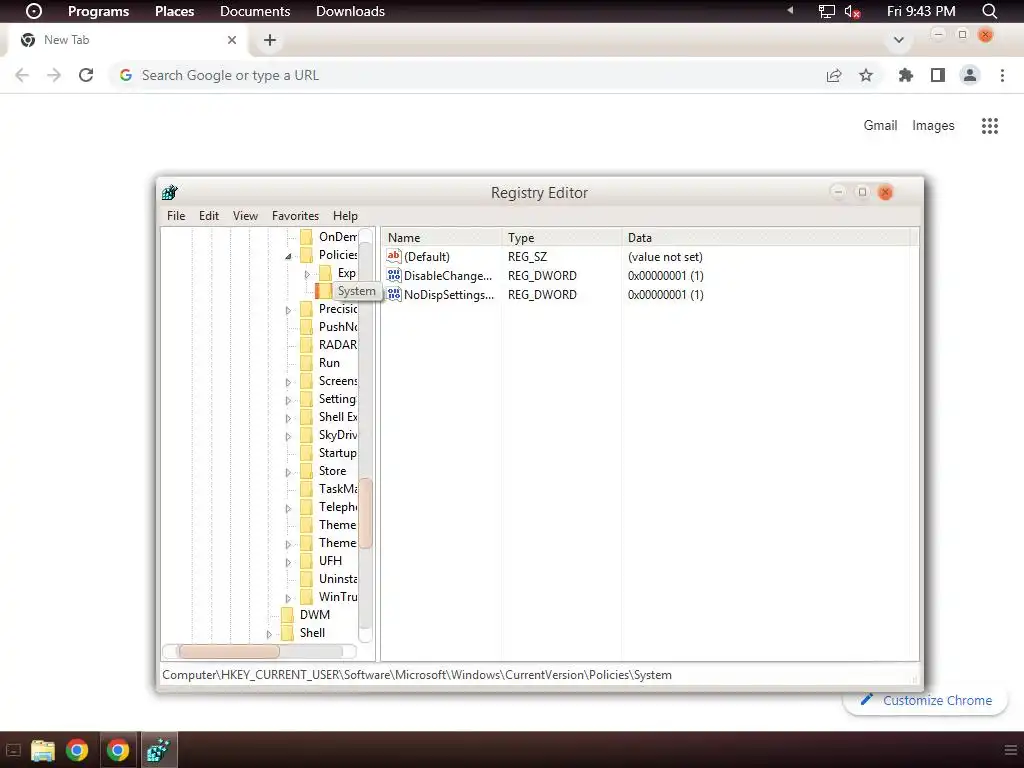The width and height of the screenshot is (1024, 768).
Task: Click the clock showing Fri 9:43 PM
Action: click(921, 11)
